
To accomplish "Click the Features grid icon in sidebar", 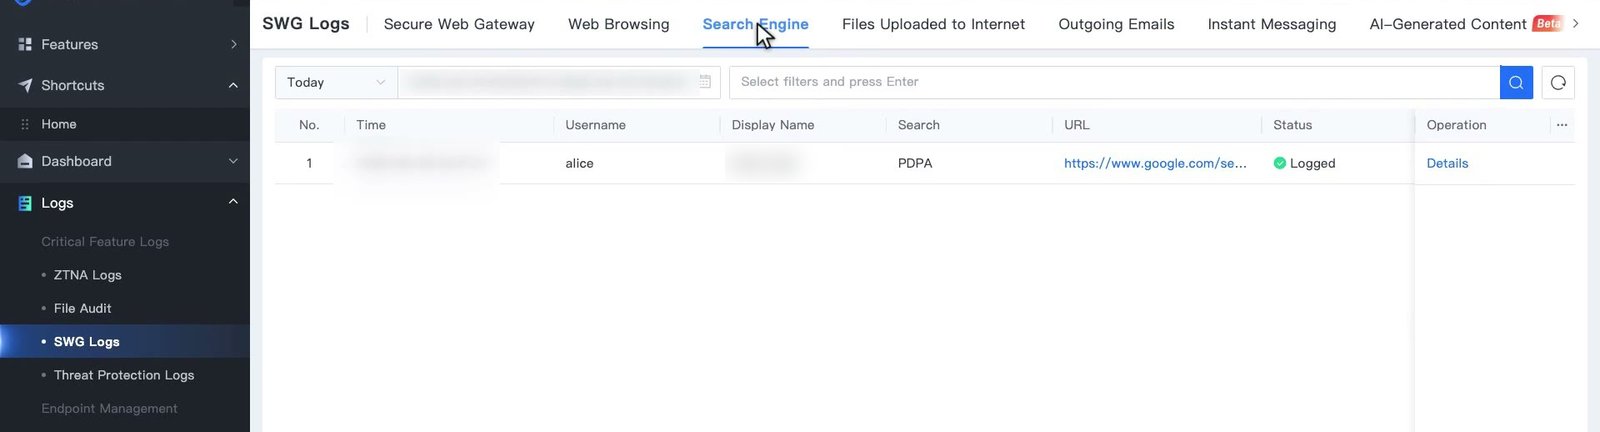I will pyautogui.click(x=25, y=44).
